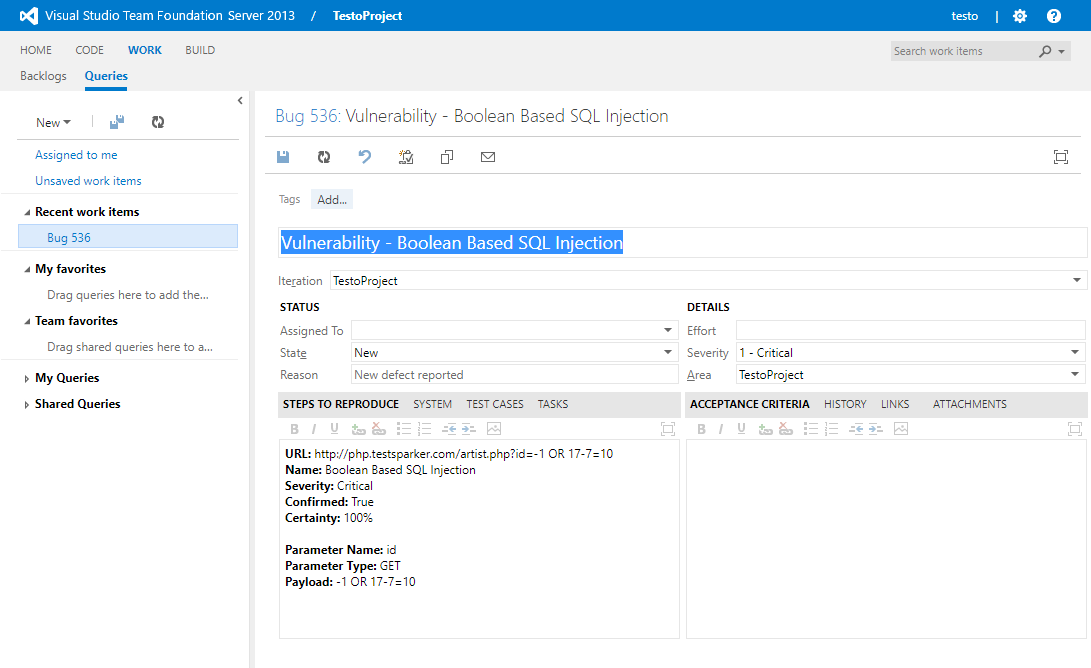Open the Backlogs view
The image size is (1091, 668).
pyautogui.click(x=42, y=76)
